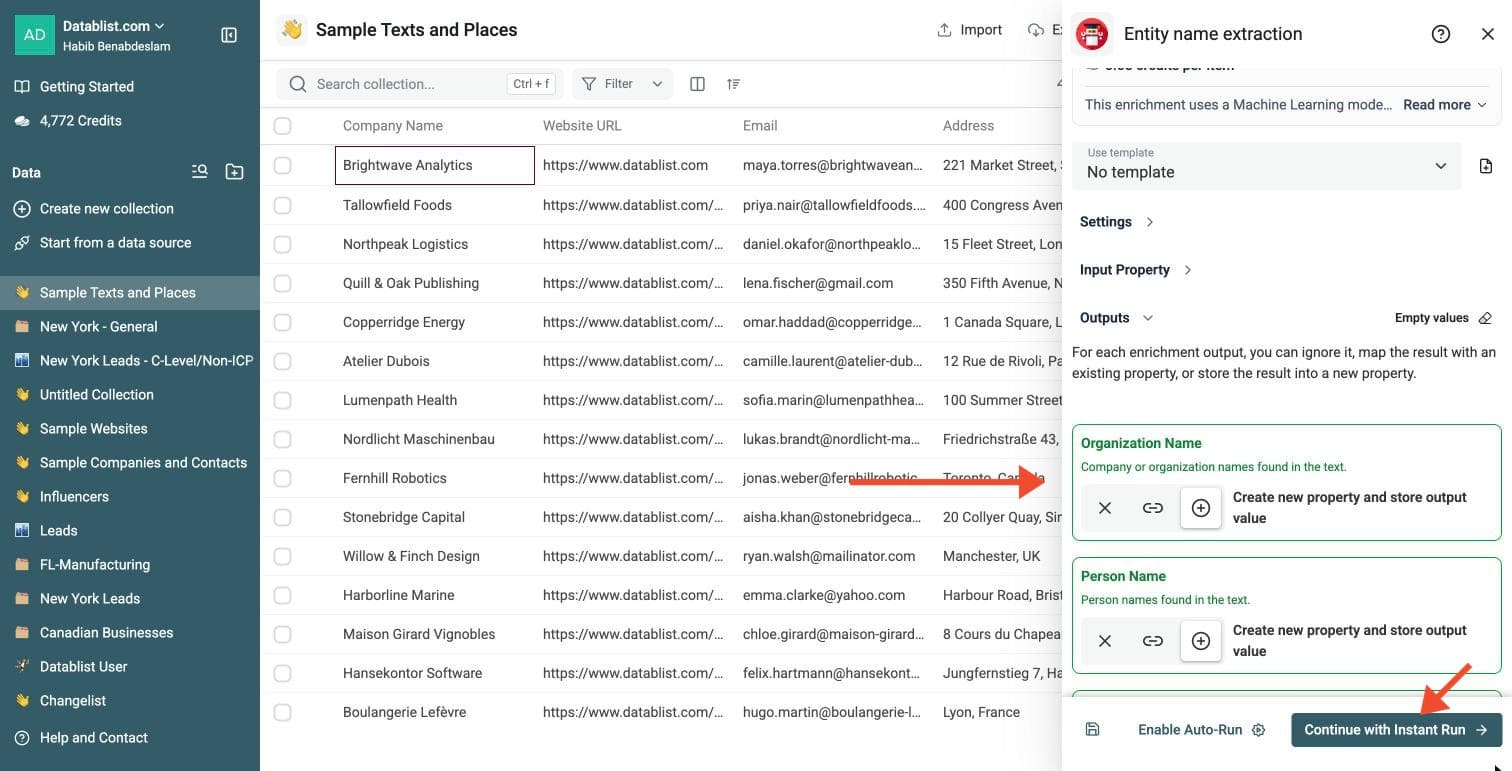The height and width of the screenshot is (771, 1512).
Task: Click the search-collections icon beside Data
Action: coord(200,172)
